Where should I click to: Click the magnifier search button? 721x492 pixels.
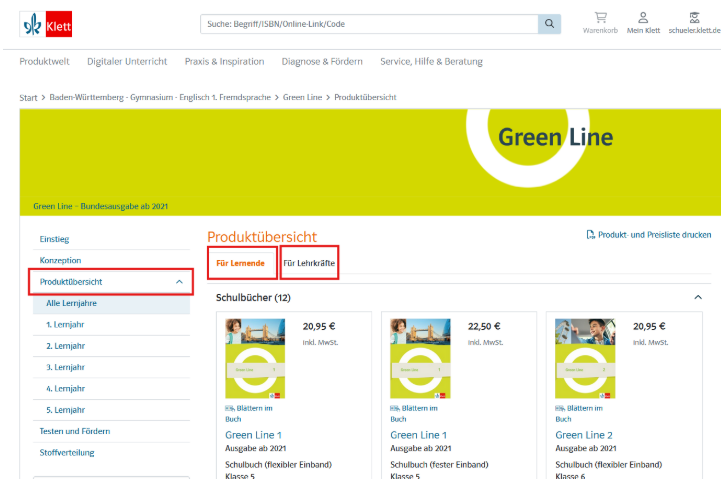coord(549,24)
